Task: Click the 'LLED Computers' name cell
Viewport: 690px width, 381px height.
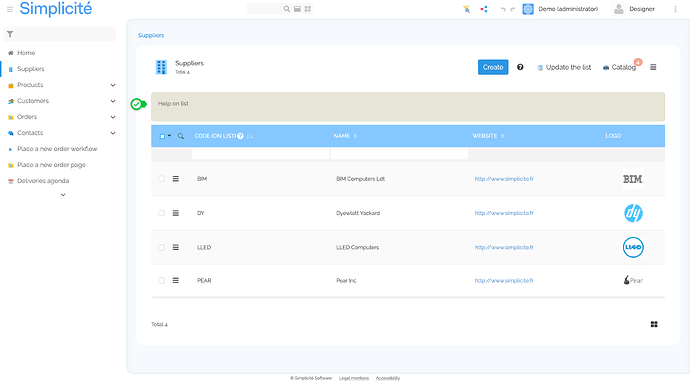Action: (x=357, y=247)
